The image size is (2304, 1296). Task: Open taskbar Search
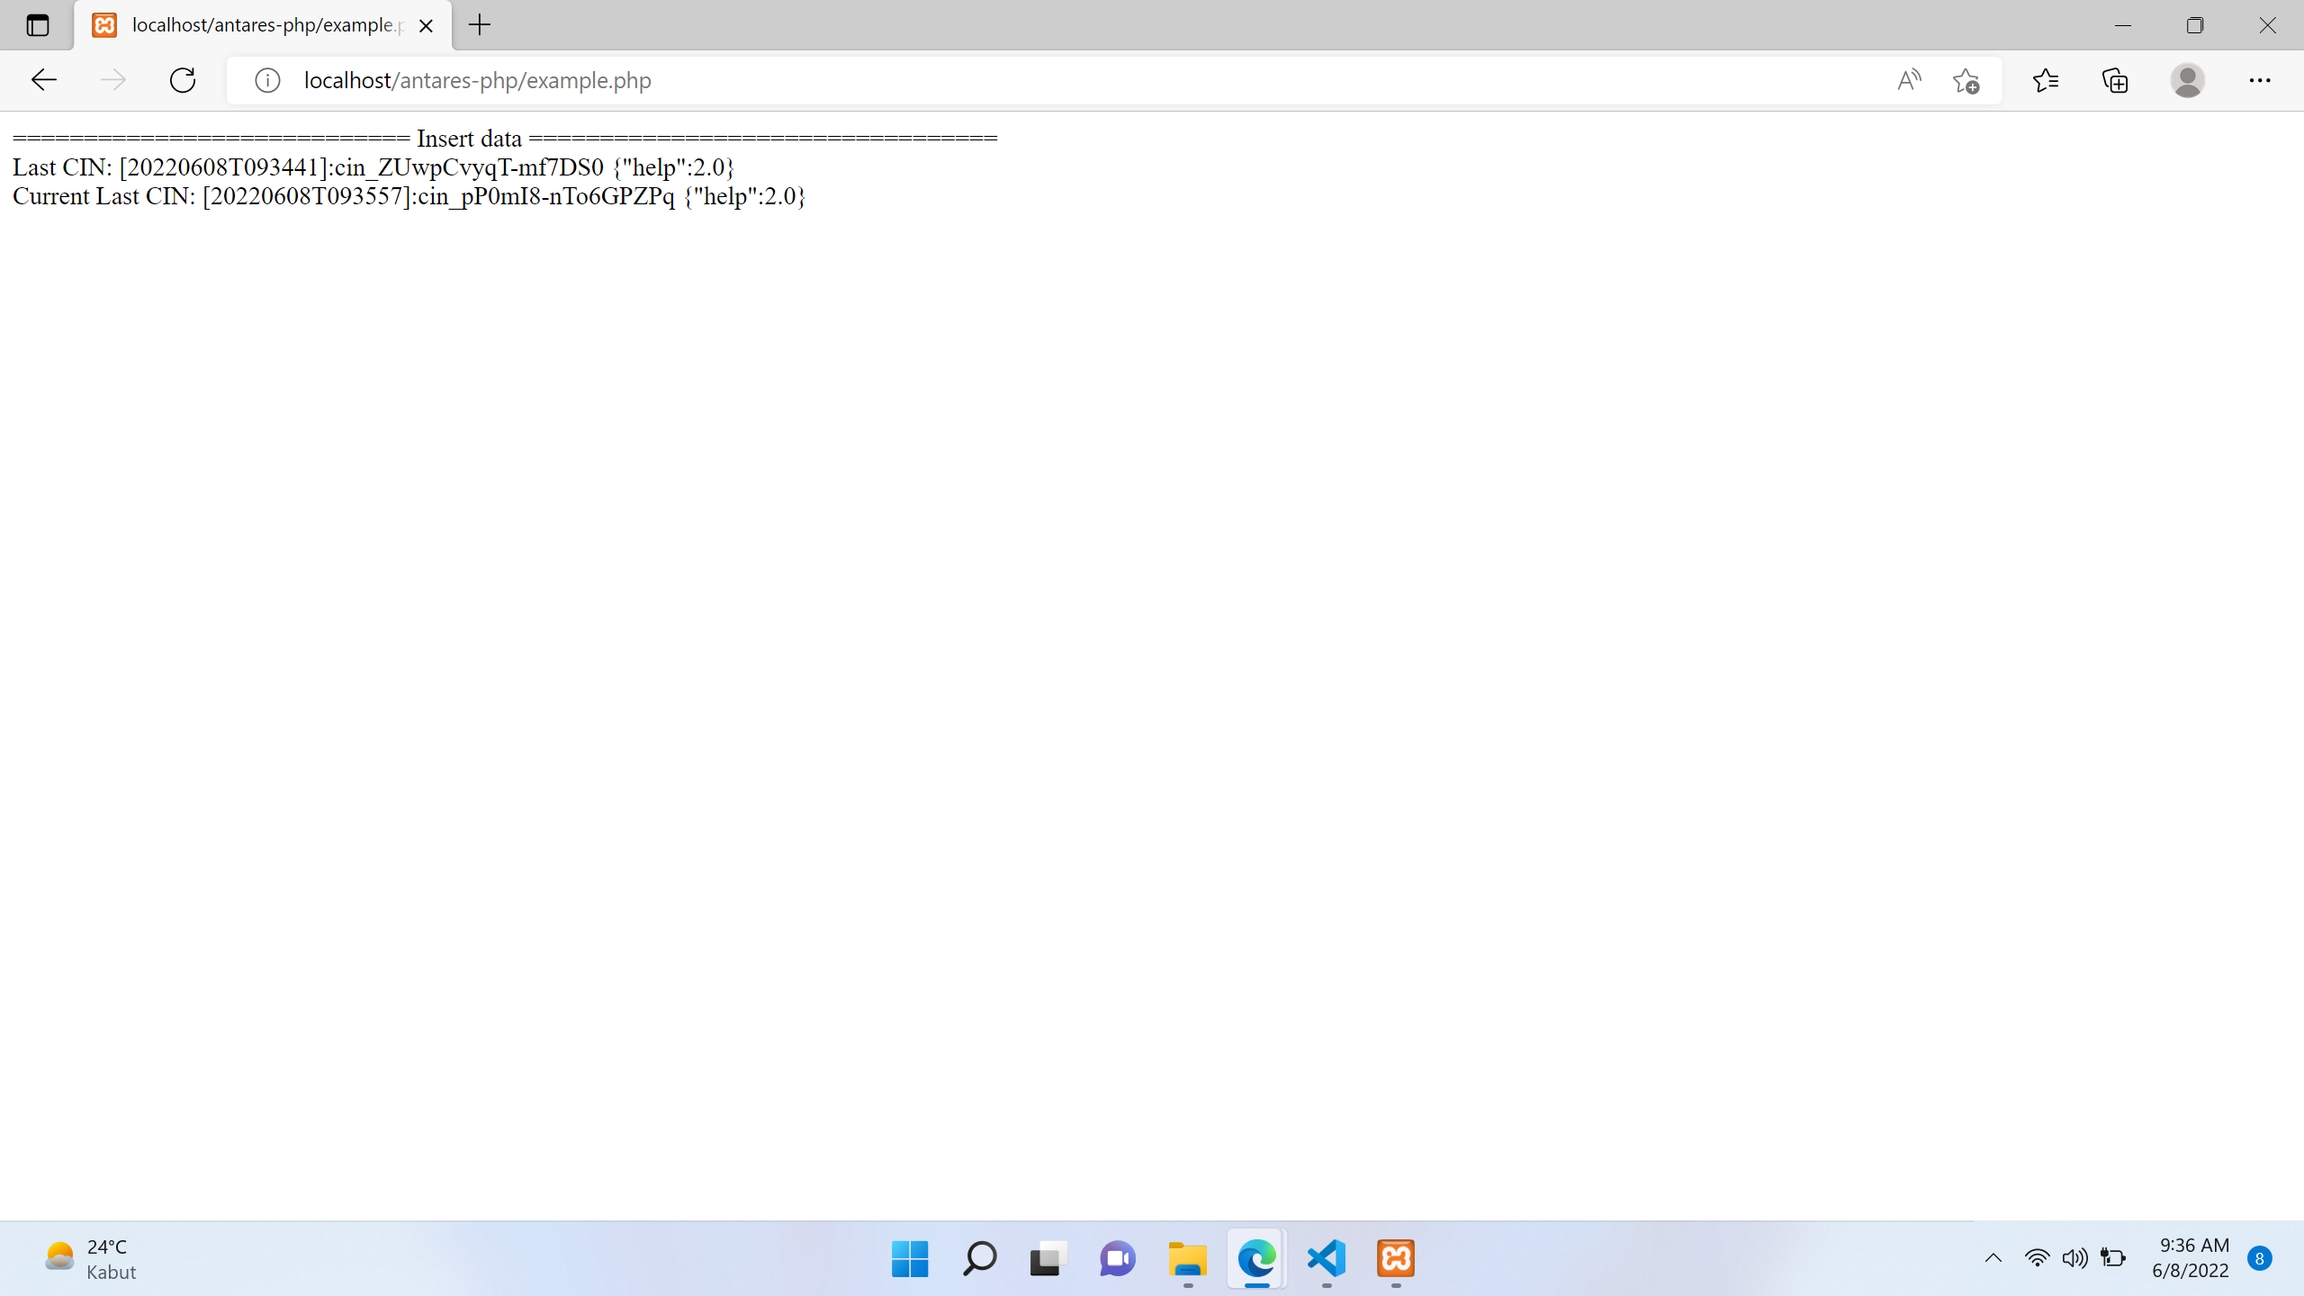979,1258
